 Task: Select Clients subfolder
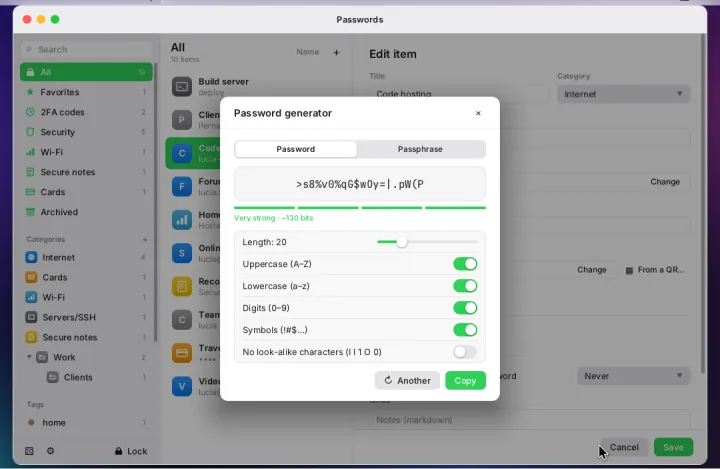[86, 377]
